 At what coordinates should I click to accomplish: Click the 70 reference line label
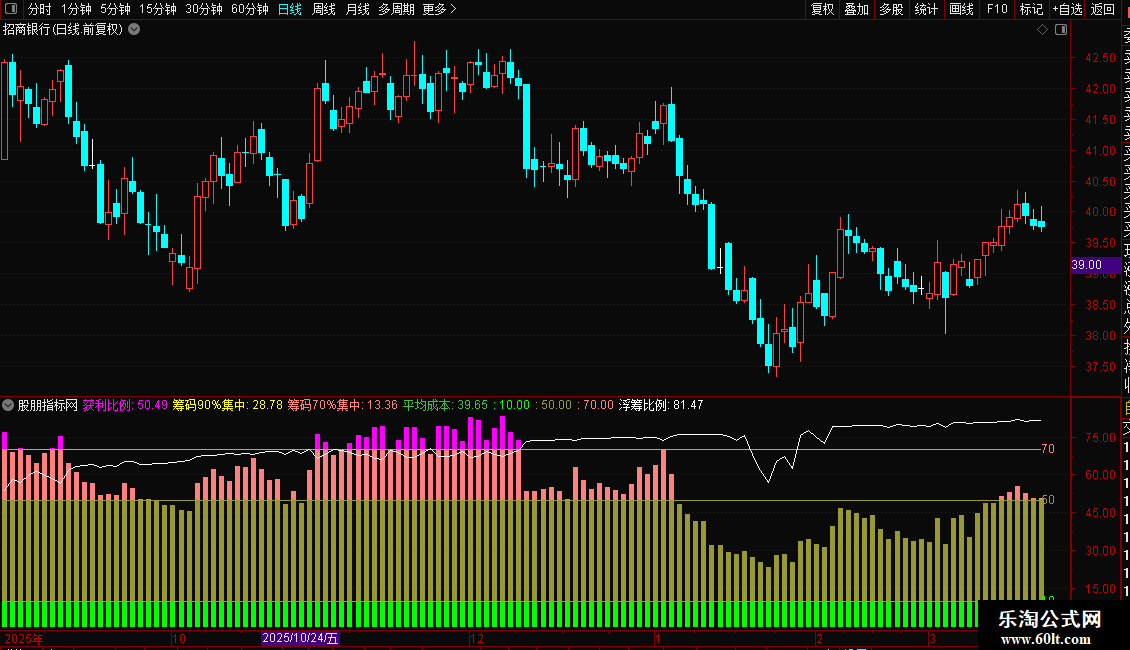click(x=1048, y=449)
